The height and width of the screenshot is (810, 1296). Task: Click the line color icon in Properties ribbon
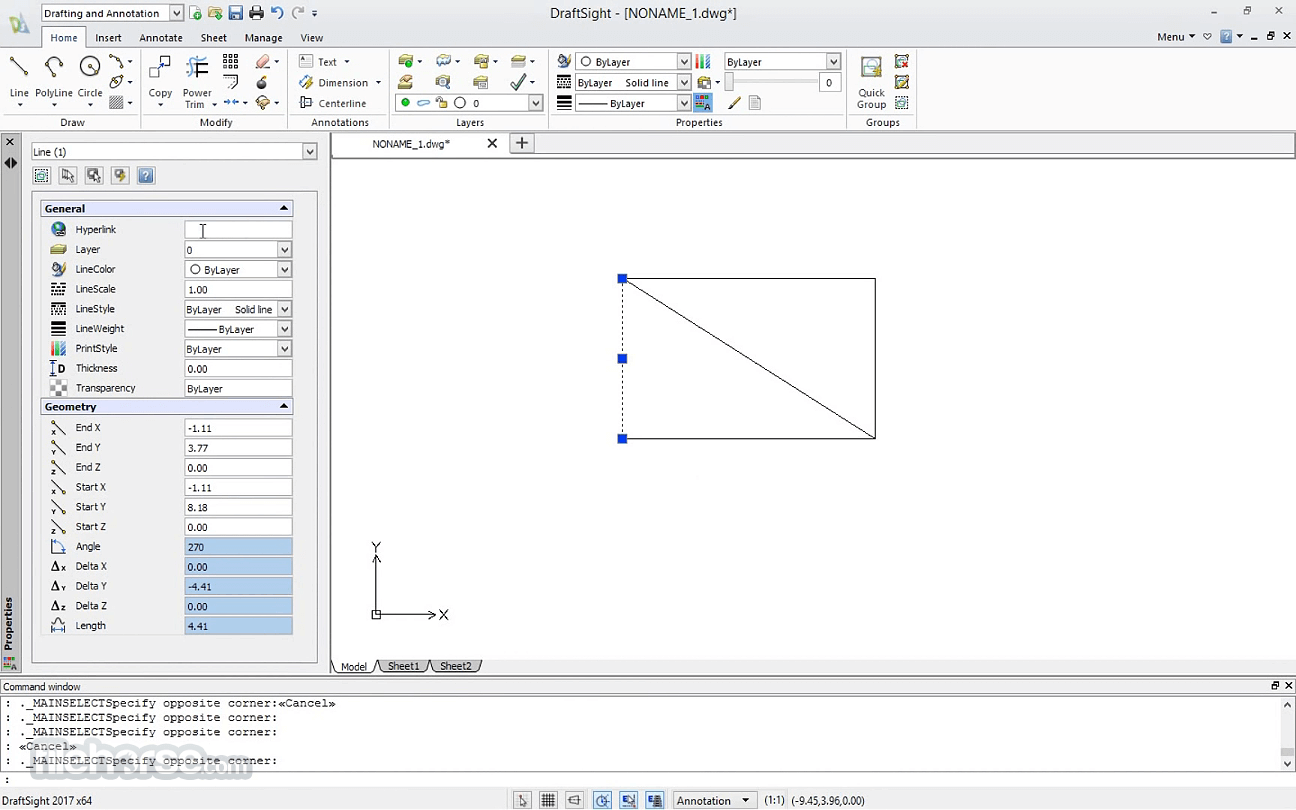pos(564,62)
